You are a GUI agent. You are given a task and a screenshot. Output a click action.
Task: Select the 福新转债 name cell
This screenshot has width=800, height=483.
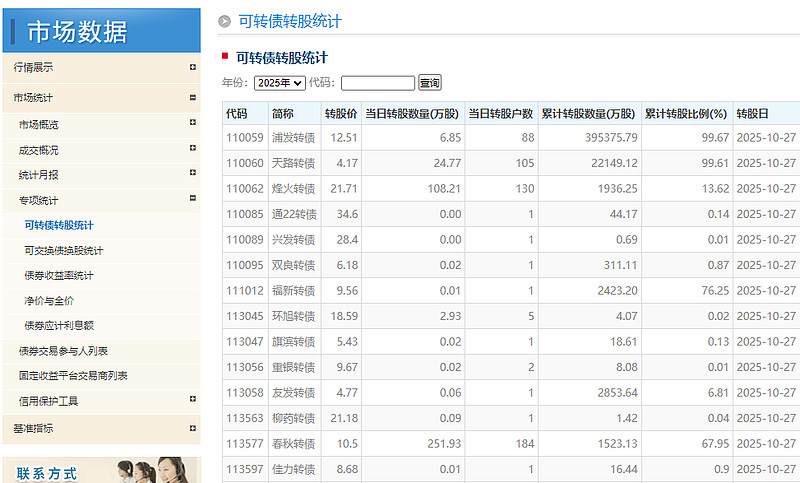(293, 291)
